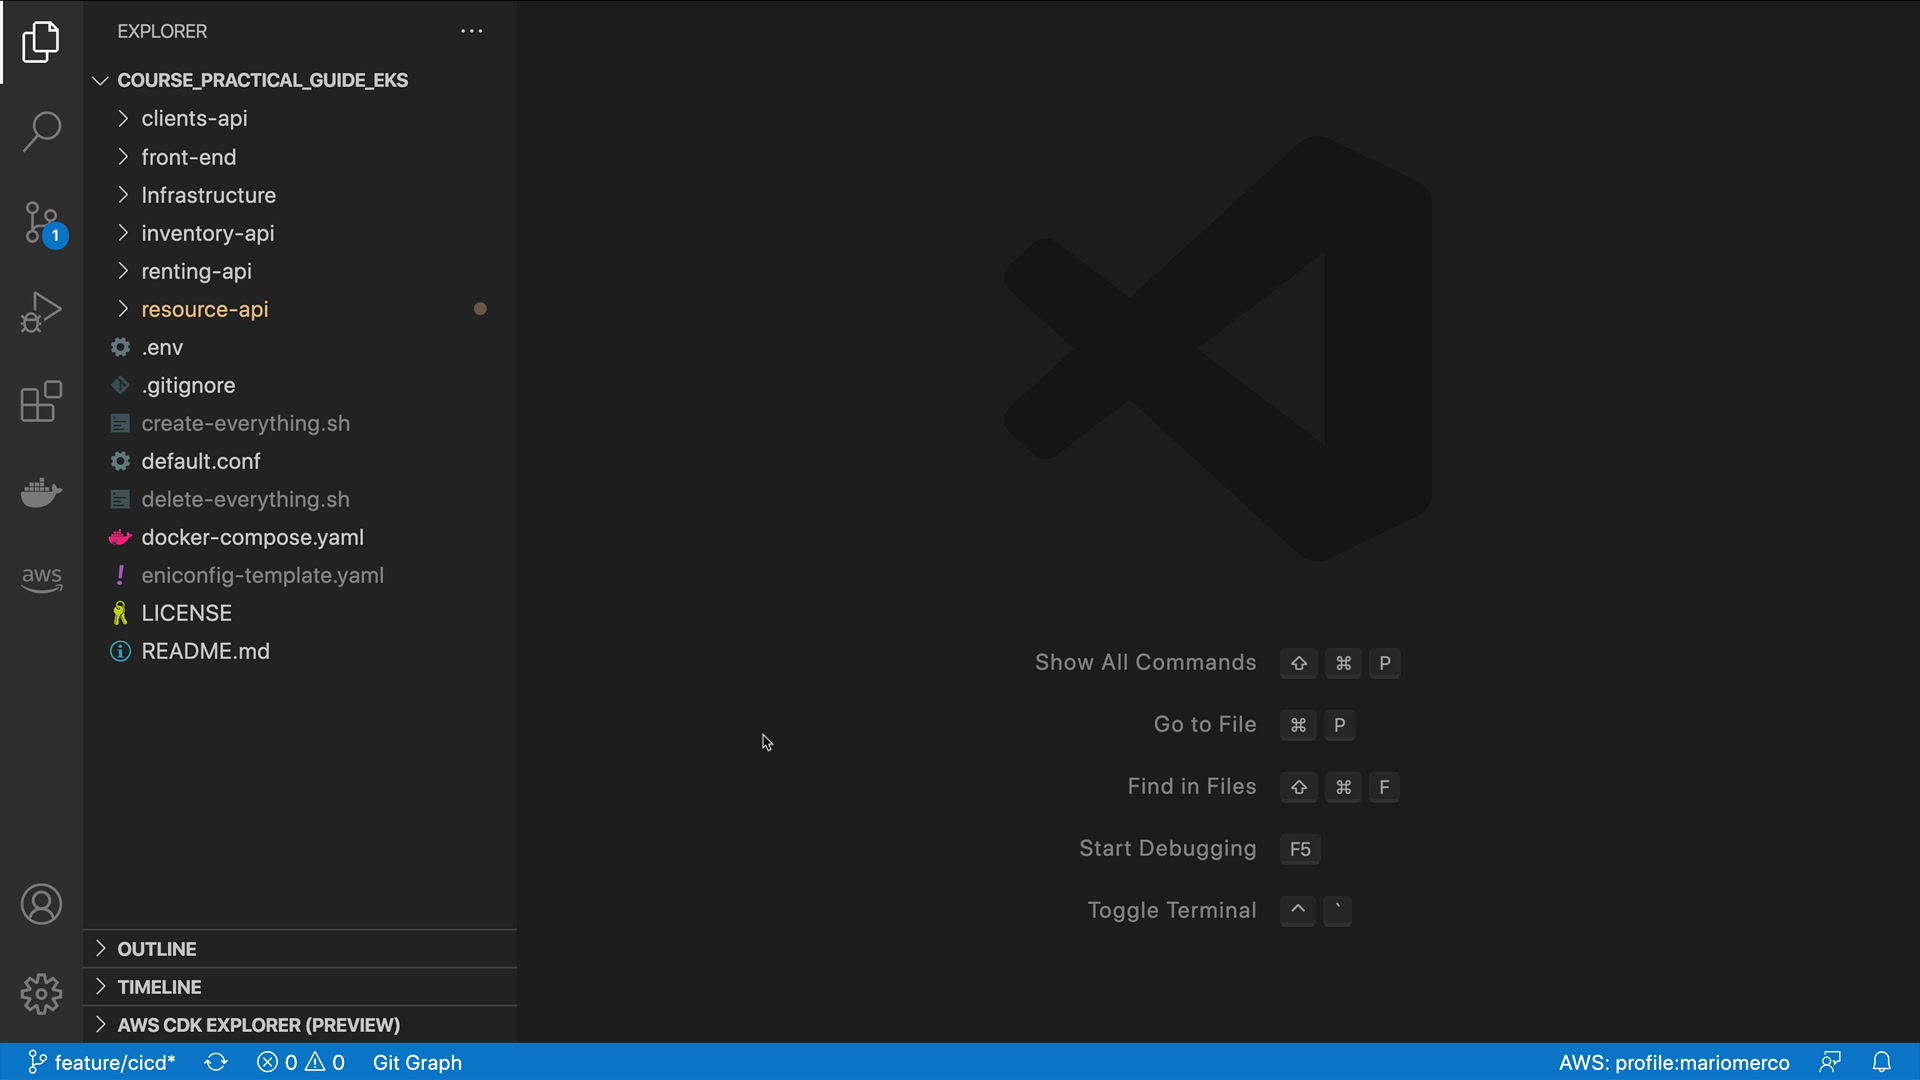Expand the OUTLINE section

(x=157, y=949)
